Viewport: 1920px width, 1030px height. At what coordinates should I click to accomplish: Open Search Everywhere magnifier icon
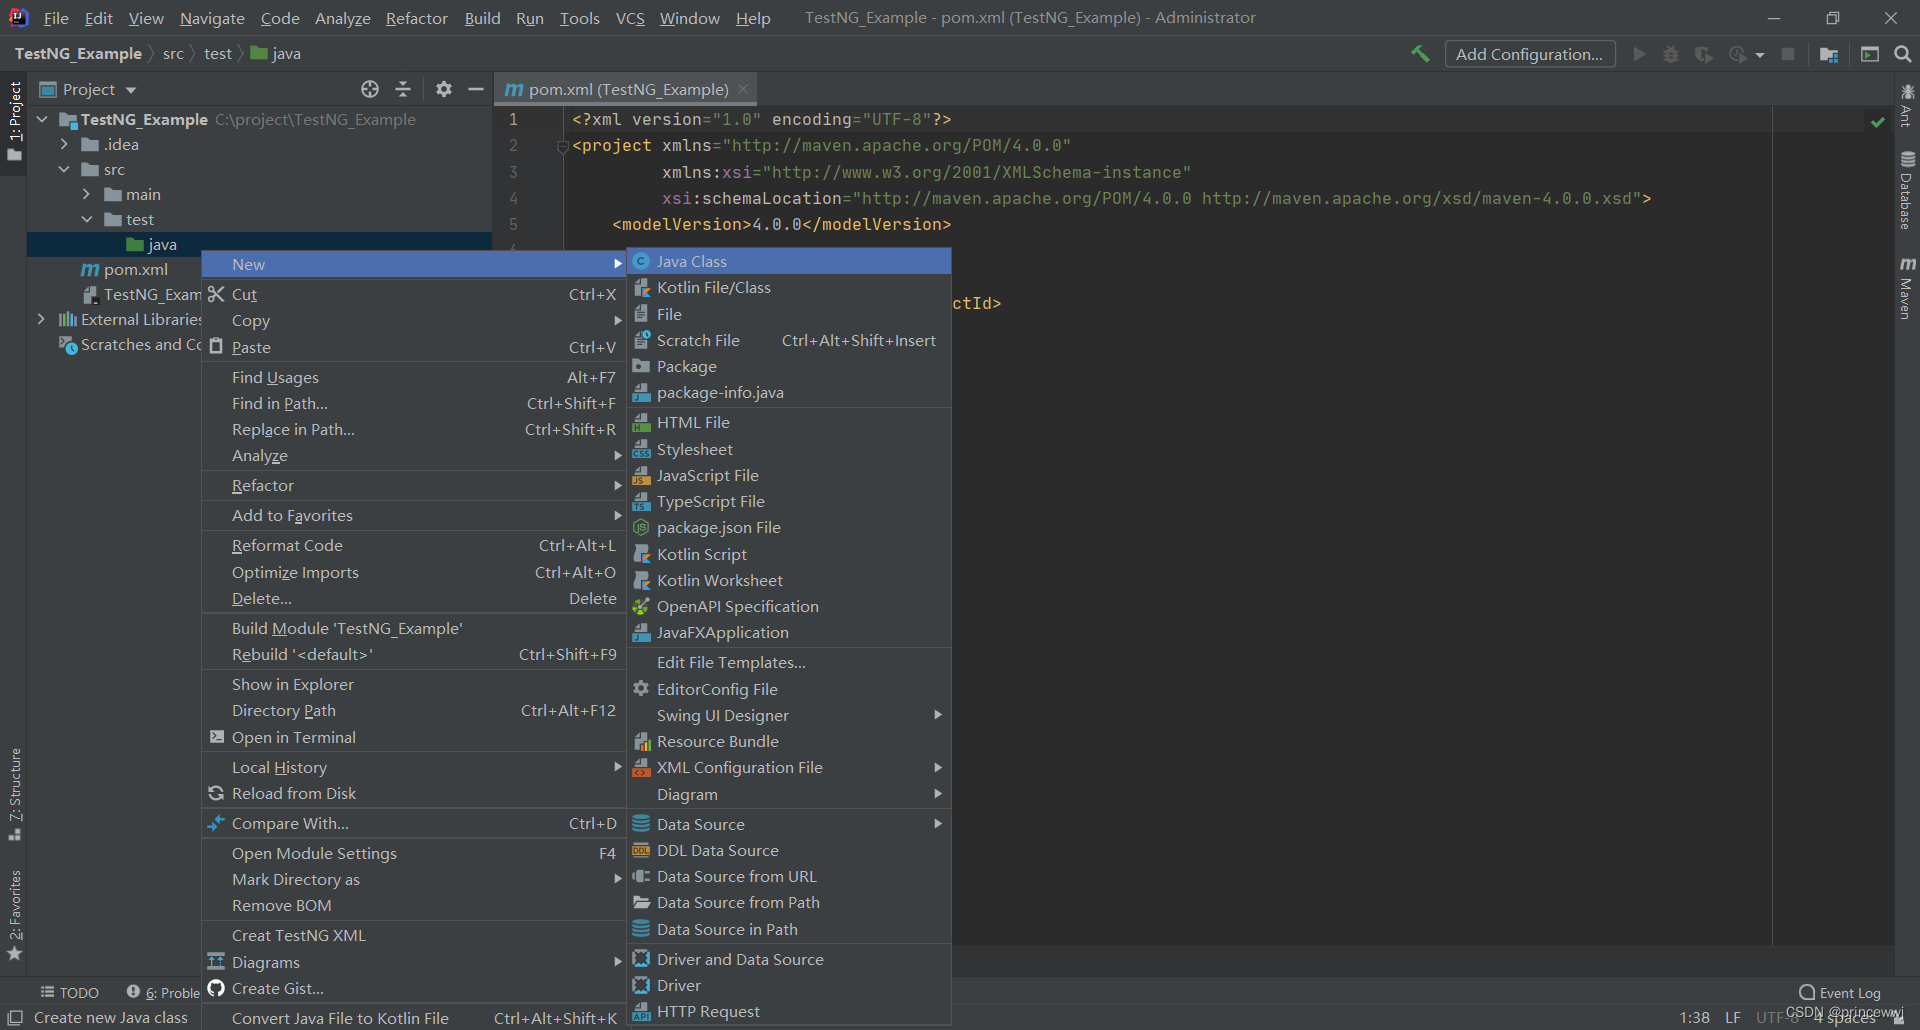point(1903,54)
